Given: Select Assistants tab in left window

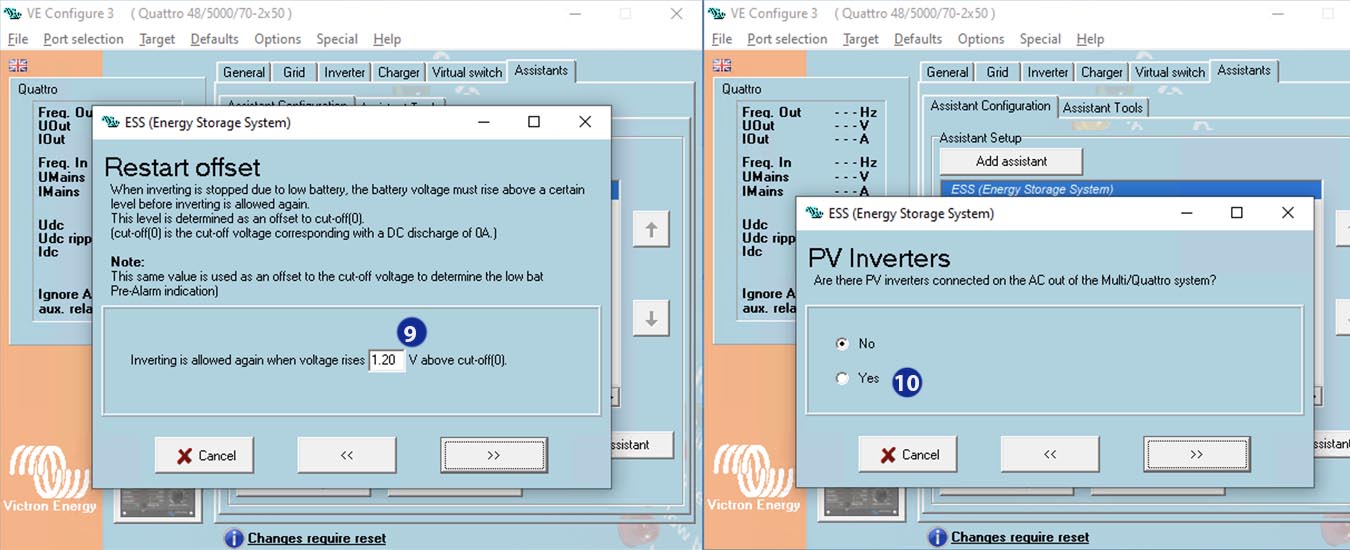Looking at the screenshot, I should click(541, 70).
